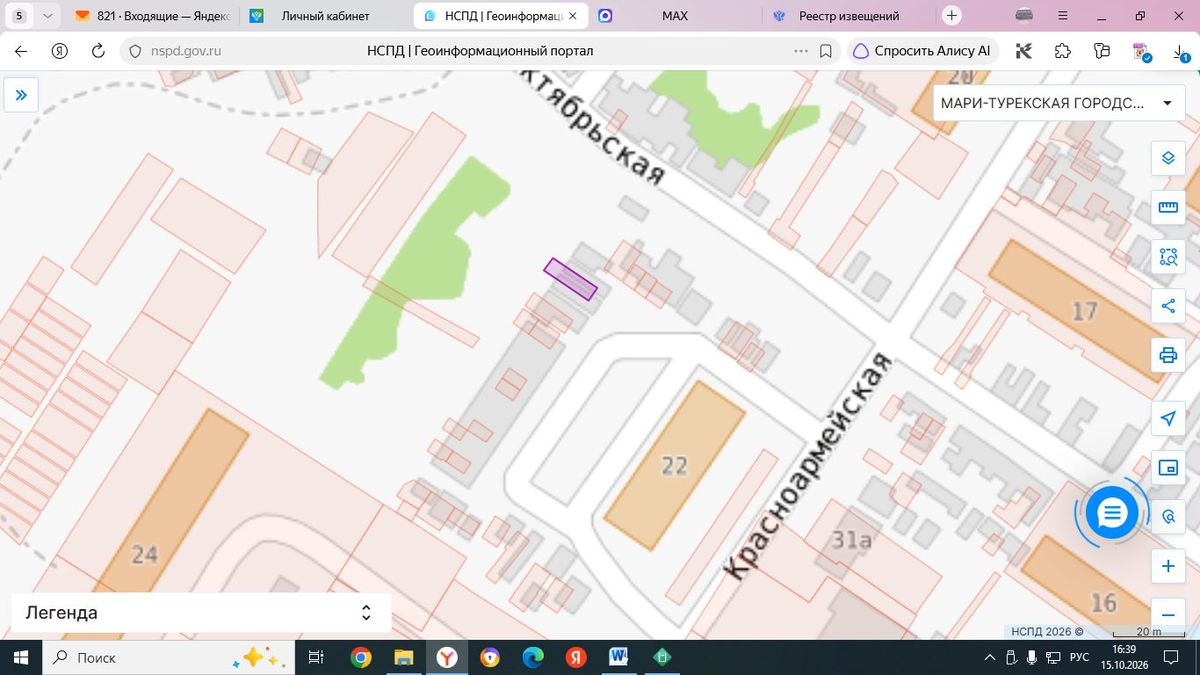This screenshot has width=1200, height=675.
Task: Open page options three-dots menu
Action: (801, 51)
